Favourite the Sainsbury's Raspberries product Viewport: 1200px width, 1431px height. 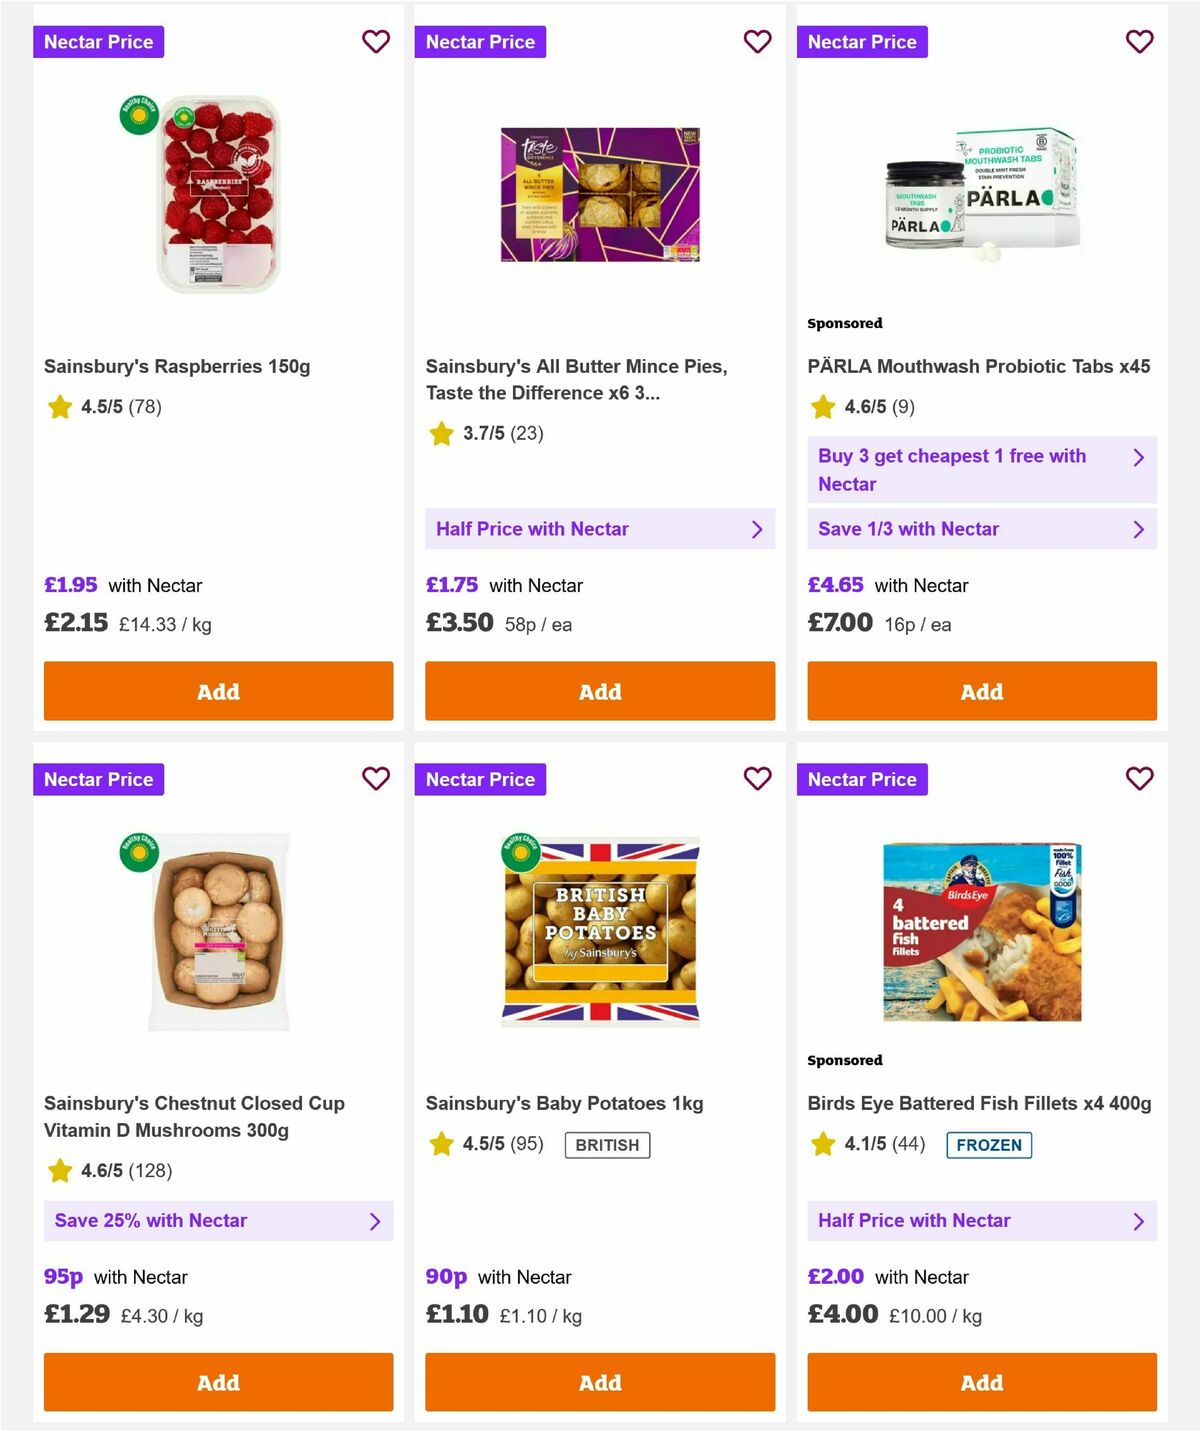click(376, 42)
